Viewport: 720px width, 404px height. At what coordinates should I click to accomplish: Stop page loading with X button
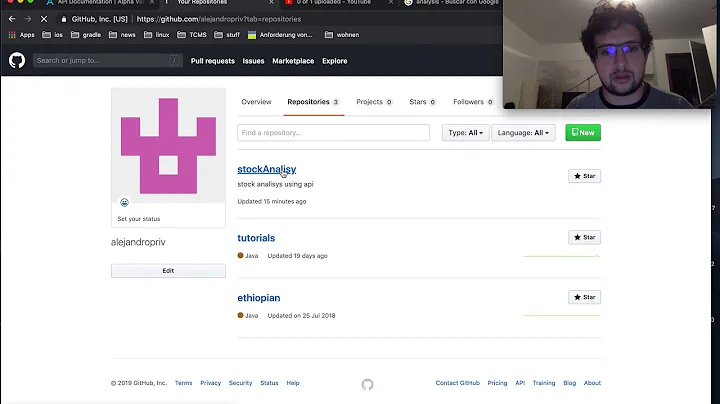coord(44,19)
